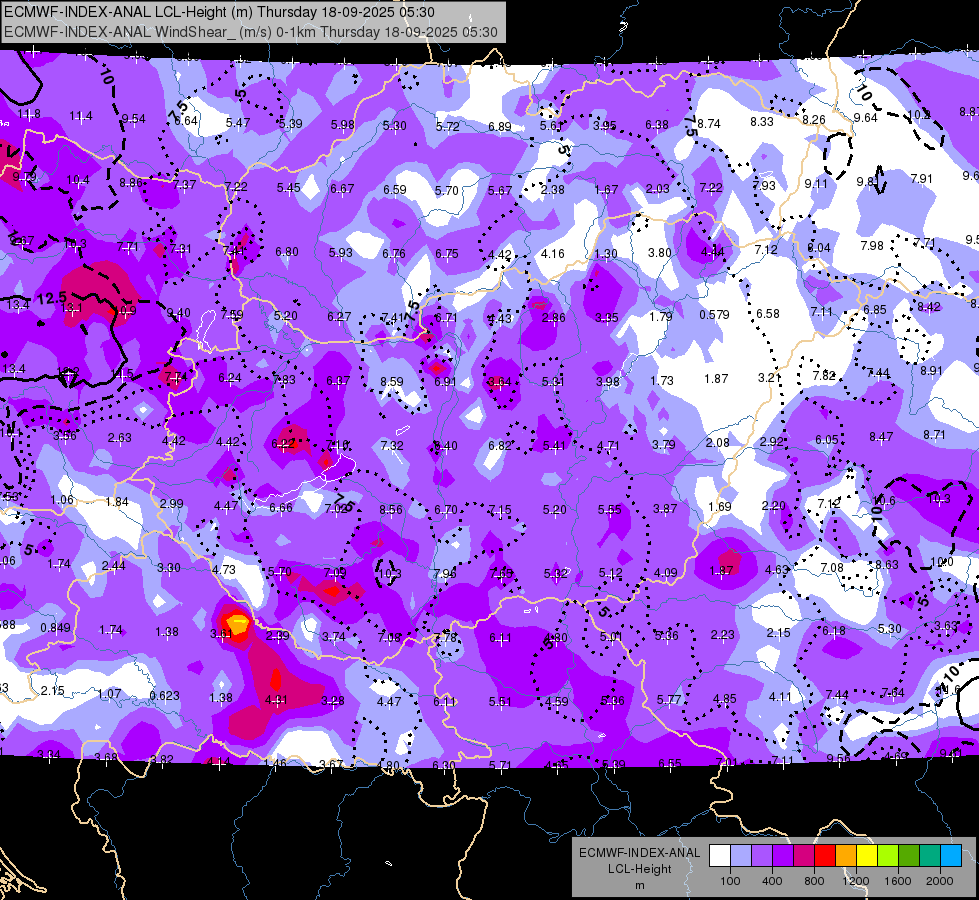Click the grid value 9.64

[x=865, y=117]
